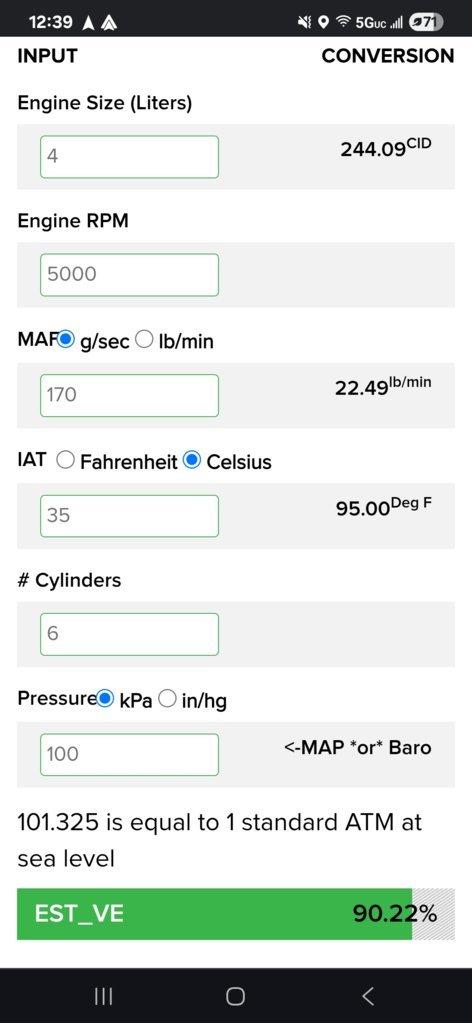Select in/hg pressure unit radio

[167, 699]
